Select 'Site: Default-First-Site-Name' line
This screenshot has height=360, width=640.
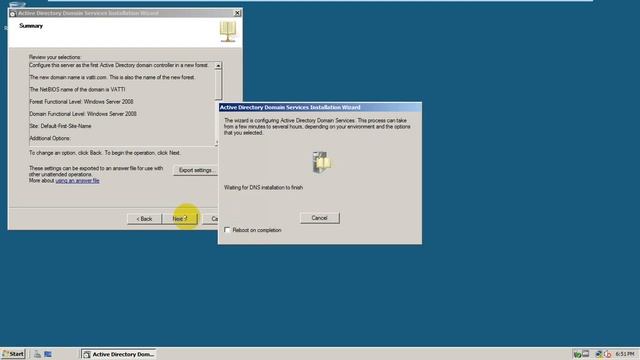[60, 126]
